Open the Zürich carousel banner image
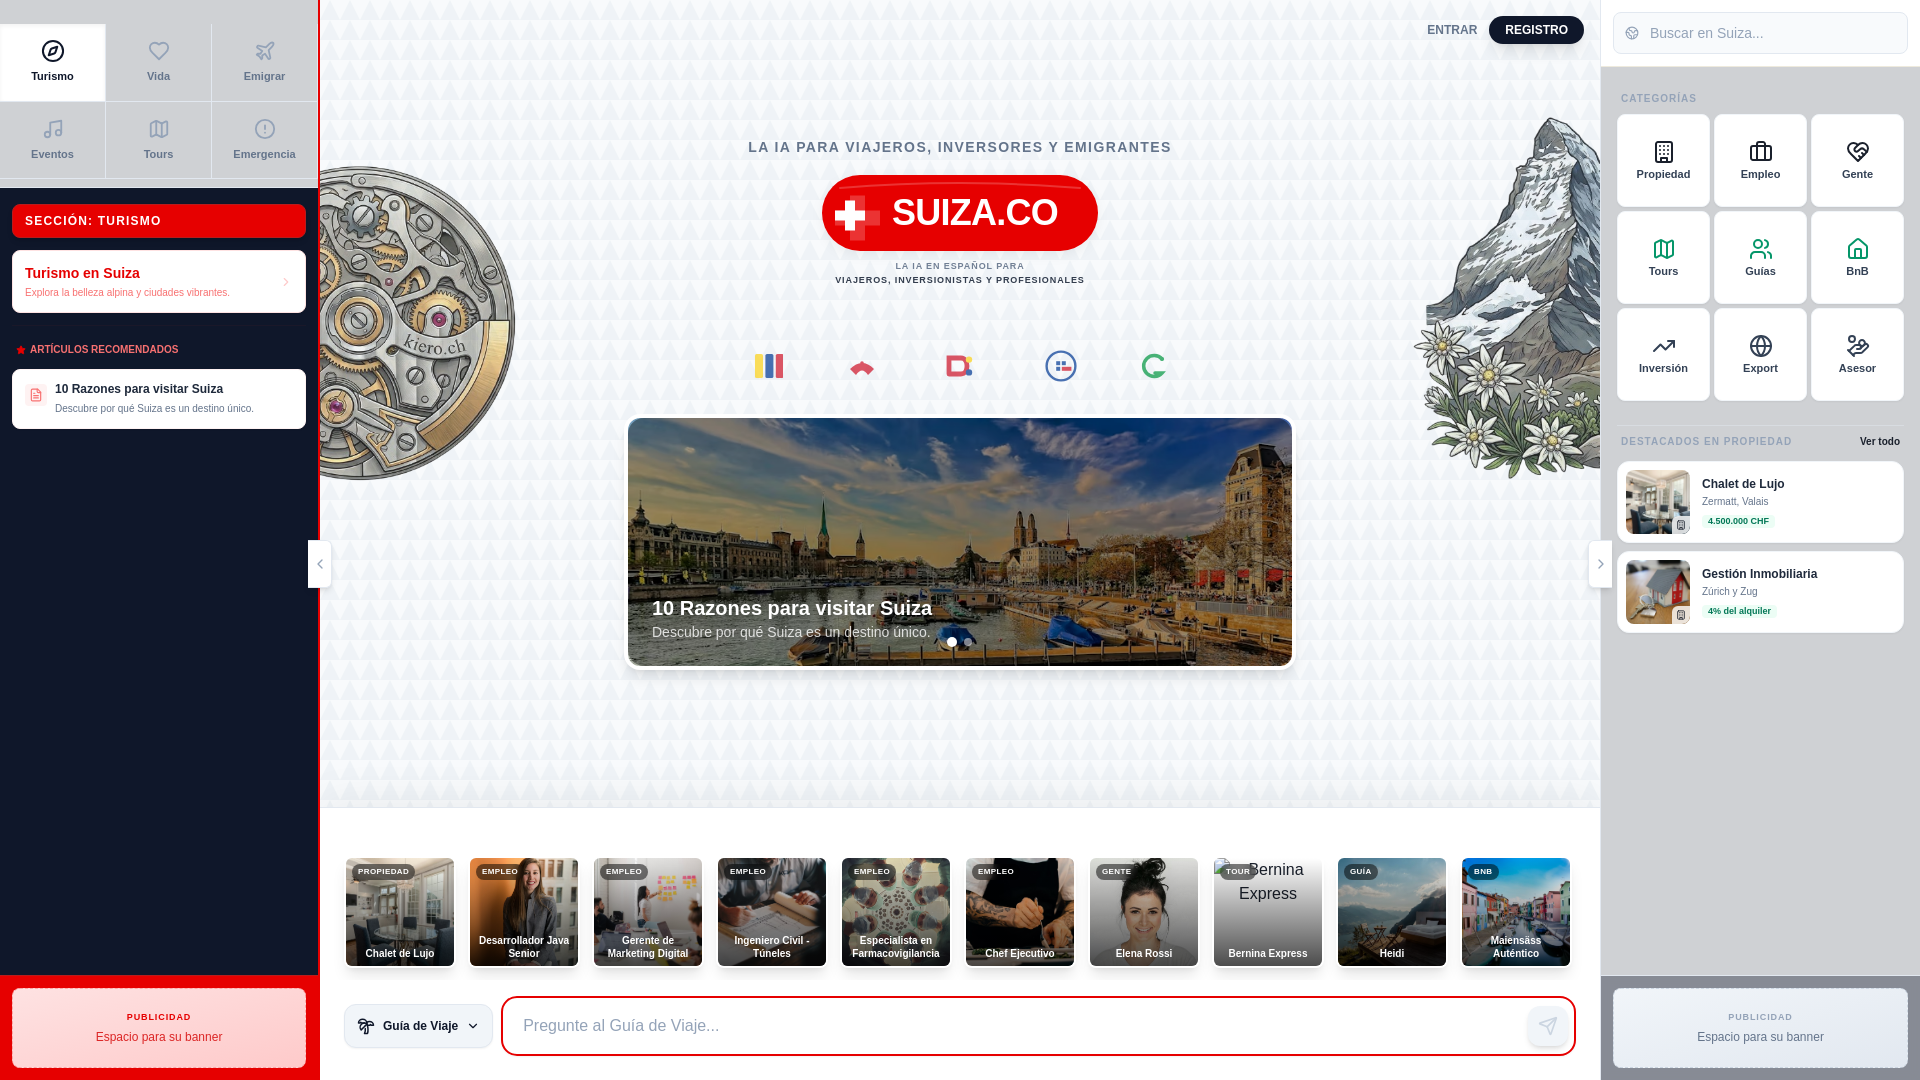Screen dimensions: 1920x1080 pos(960,542)
